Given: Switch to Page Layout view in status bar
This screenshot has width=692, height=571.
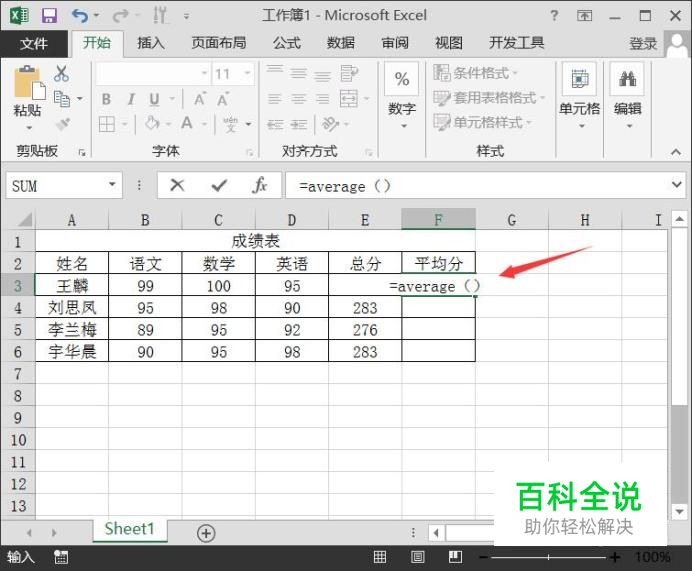Looking at the screenshot, I should pyautogui.click(x=417, y=557).
